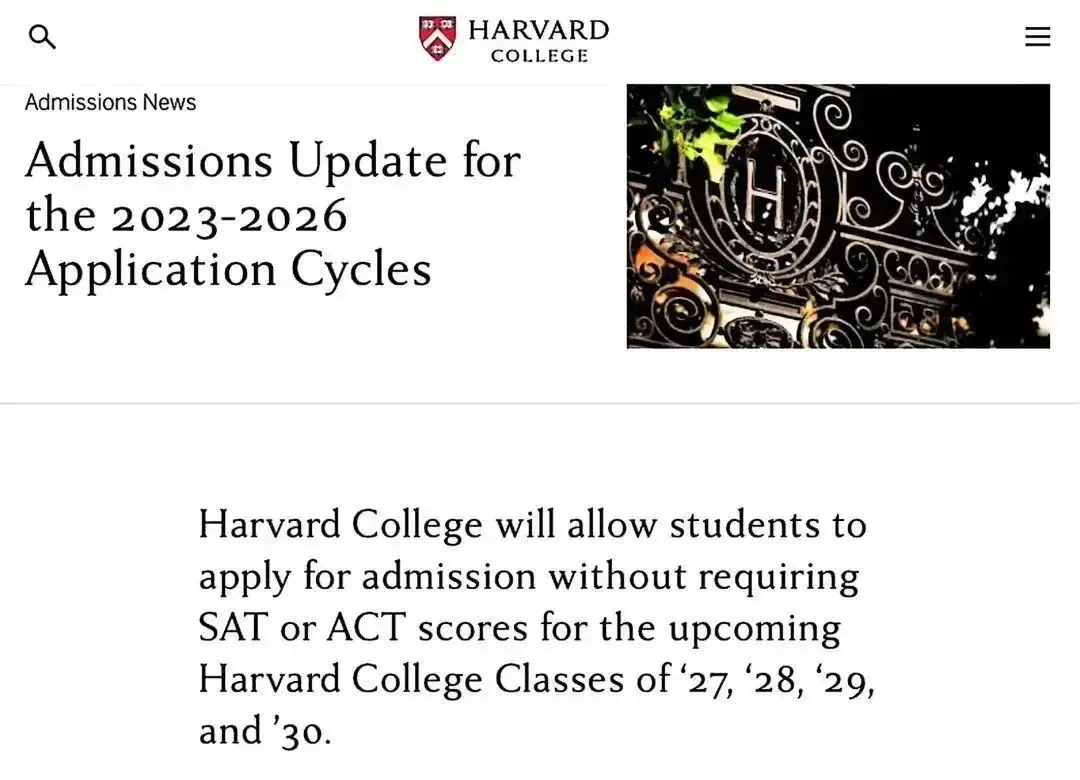
Task: Click 'Application Cycles' in the headline
Action: coord(228,269)
